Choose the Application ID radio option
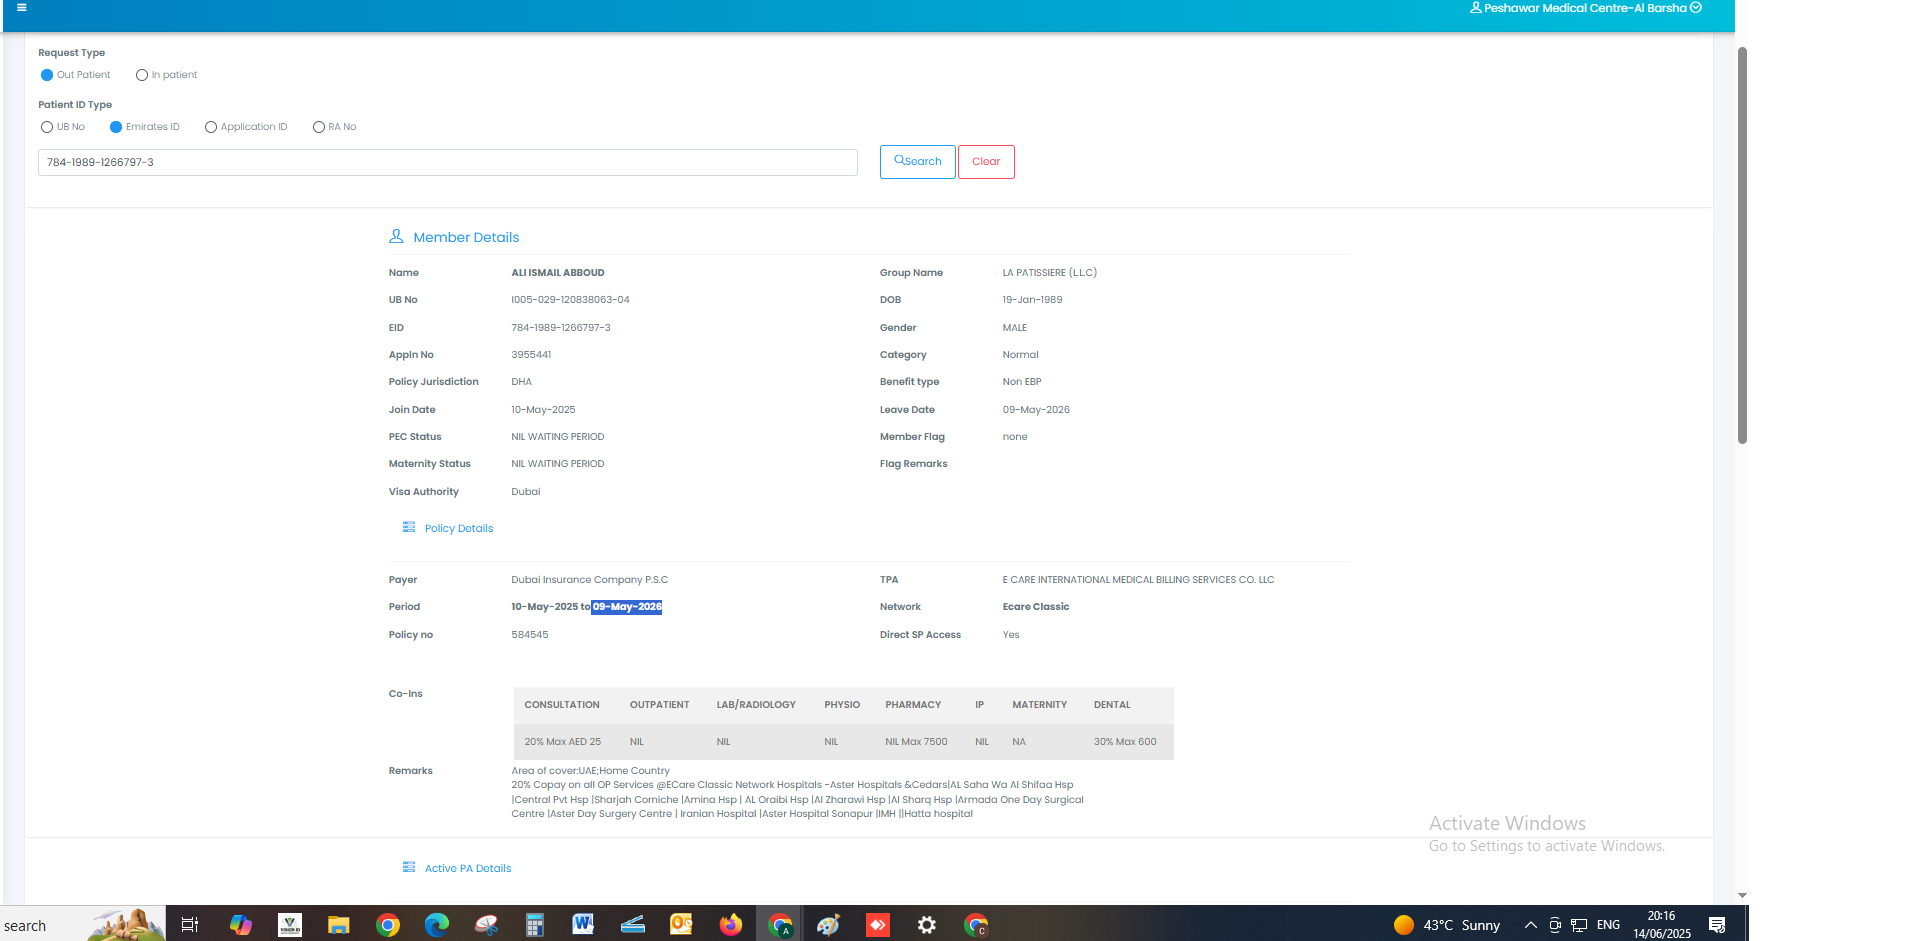 click(211, 127)
